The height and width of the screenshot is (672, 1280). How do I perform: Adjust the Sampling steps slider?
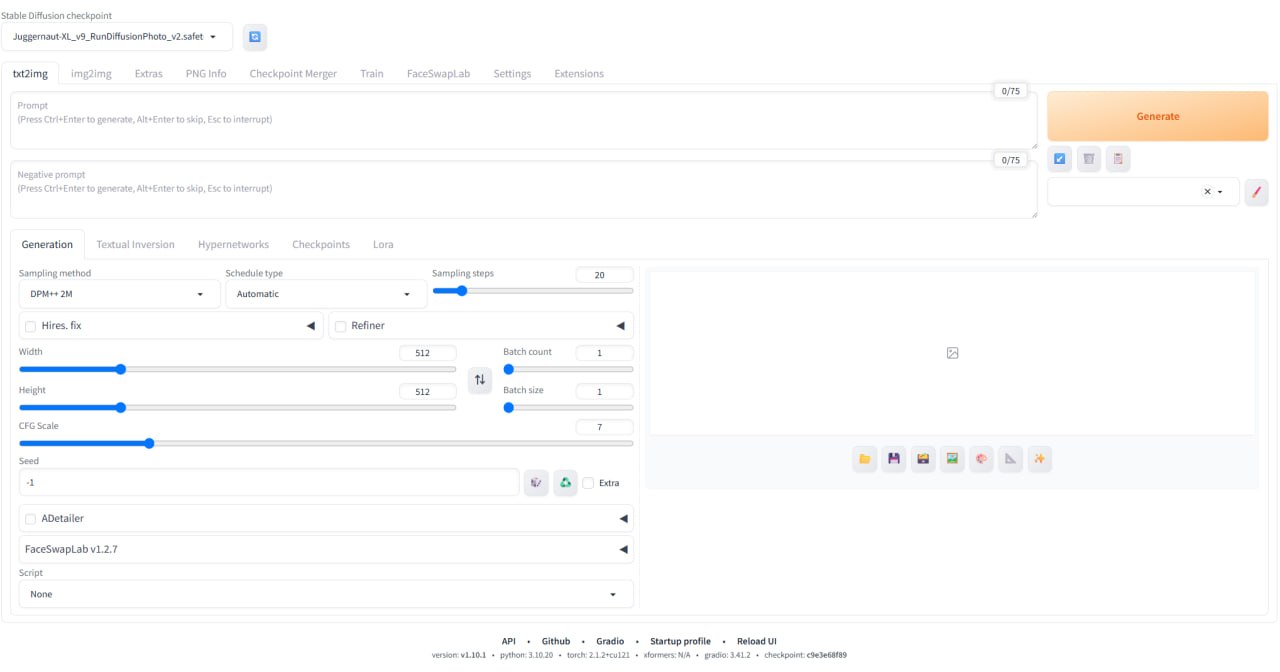click(532, 291)
